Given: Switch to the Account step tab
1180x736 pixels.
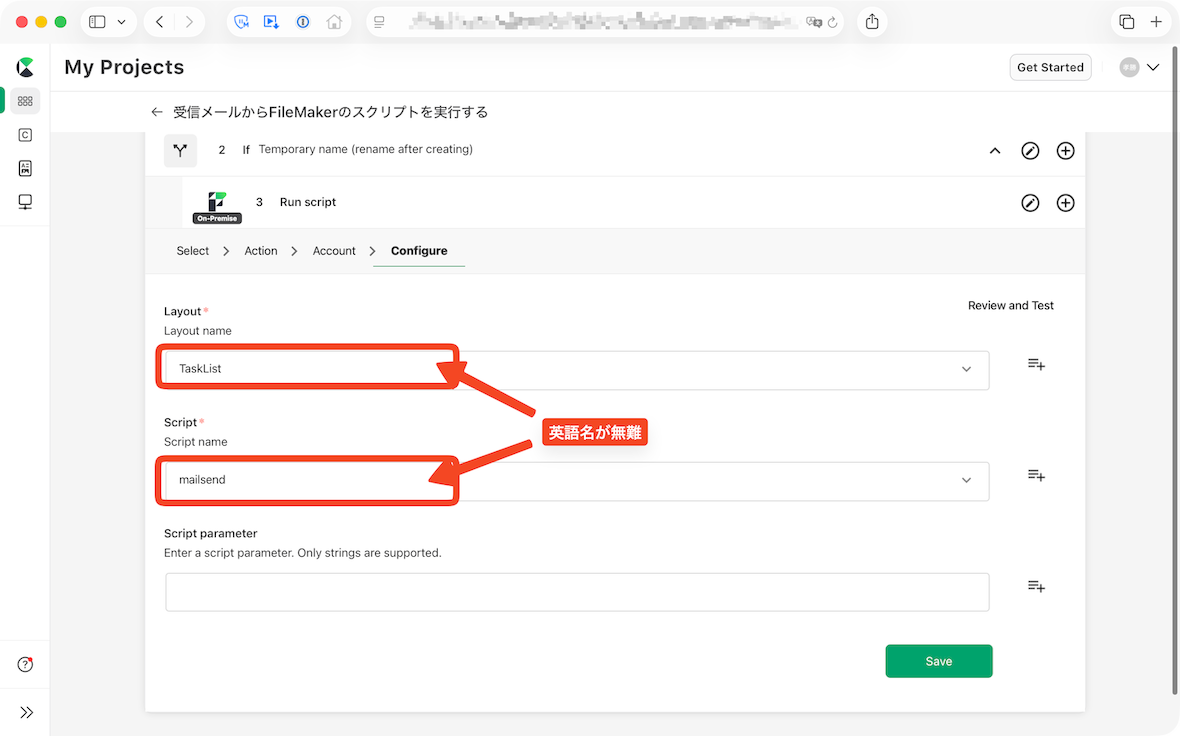Looking at the screenshot, I should (x=334, y=251).
